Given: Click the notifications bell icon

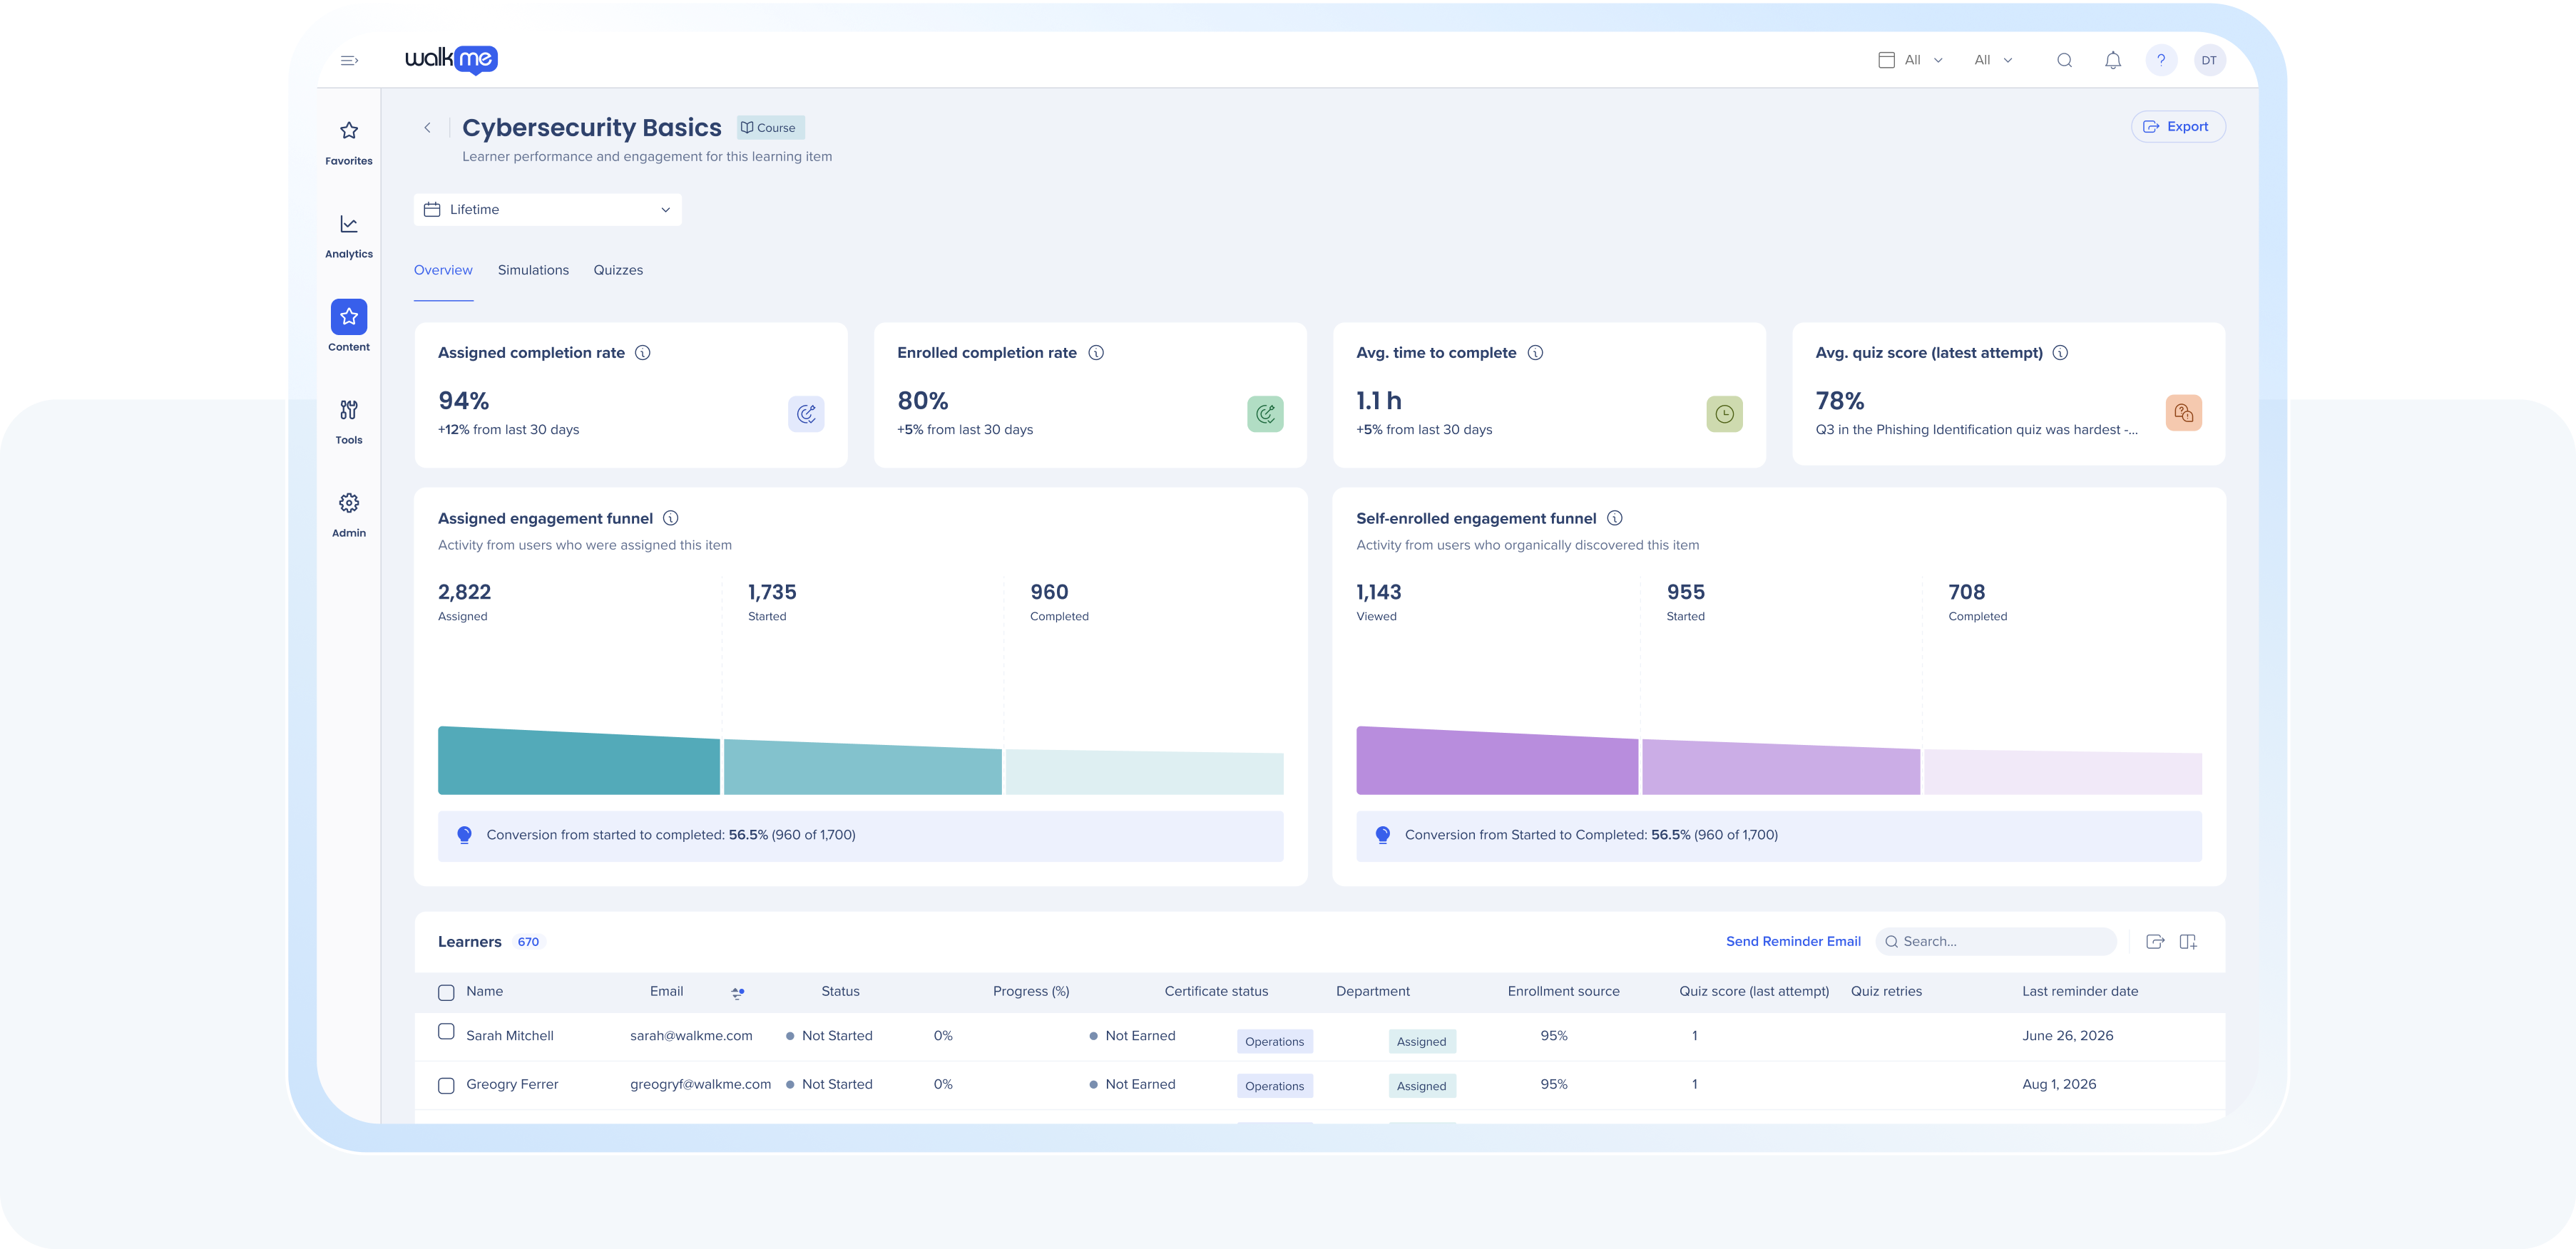Looking at the screenshot, I should point(2112,60).
